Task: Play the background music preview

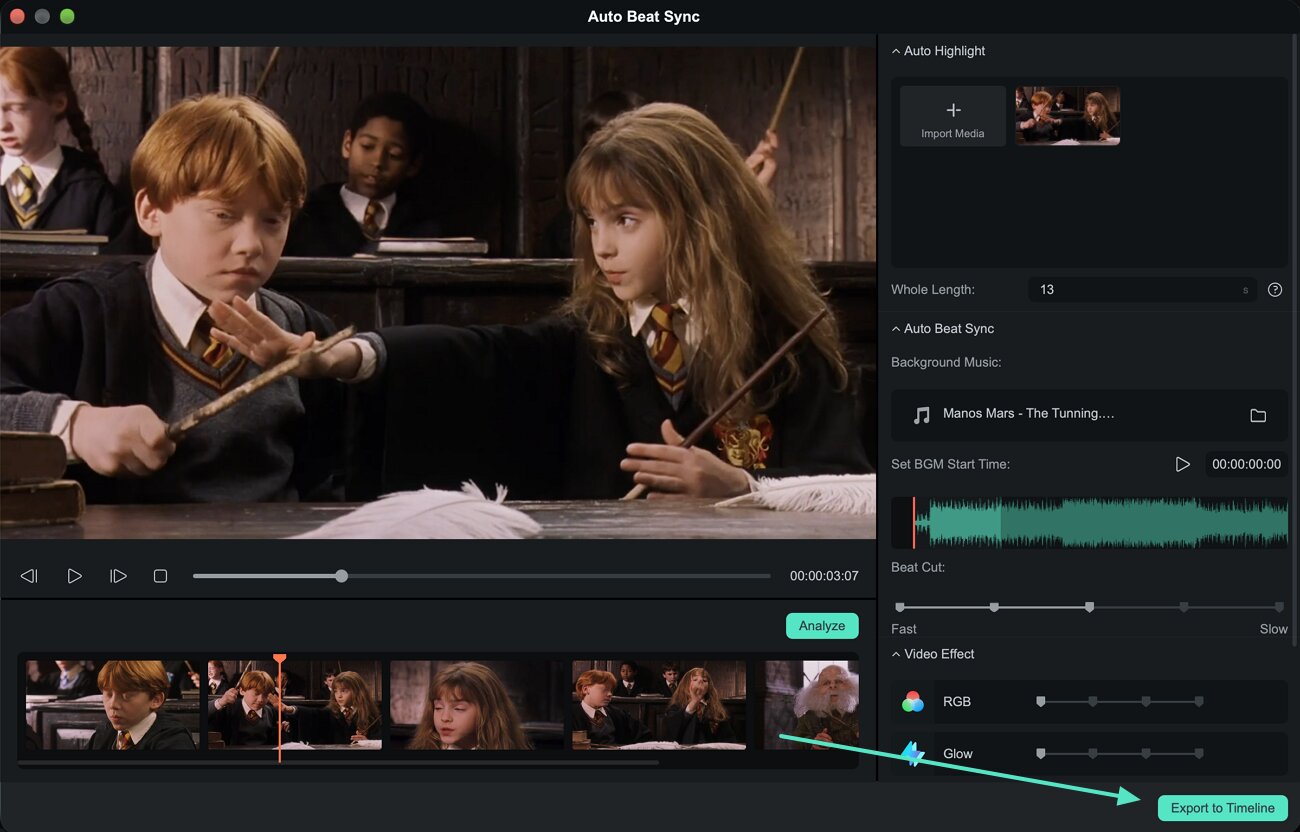Action: [1182, 464]
